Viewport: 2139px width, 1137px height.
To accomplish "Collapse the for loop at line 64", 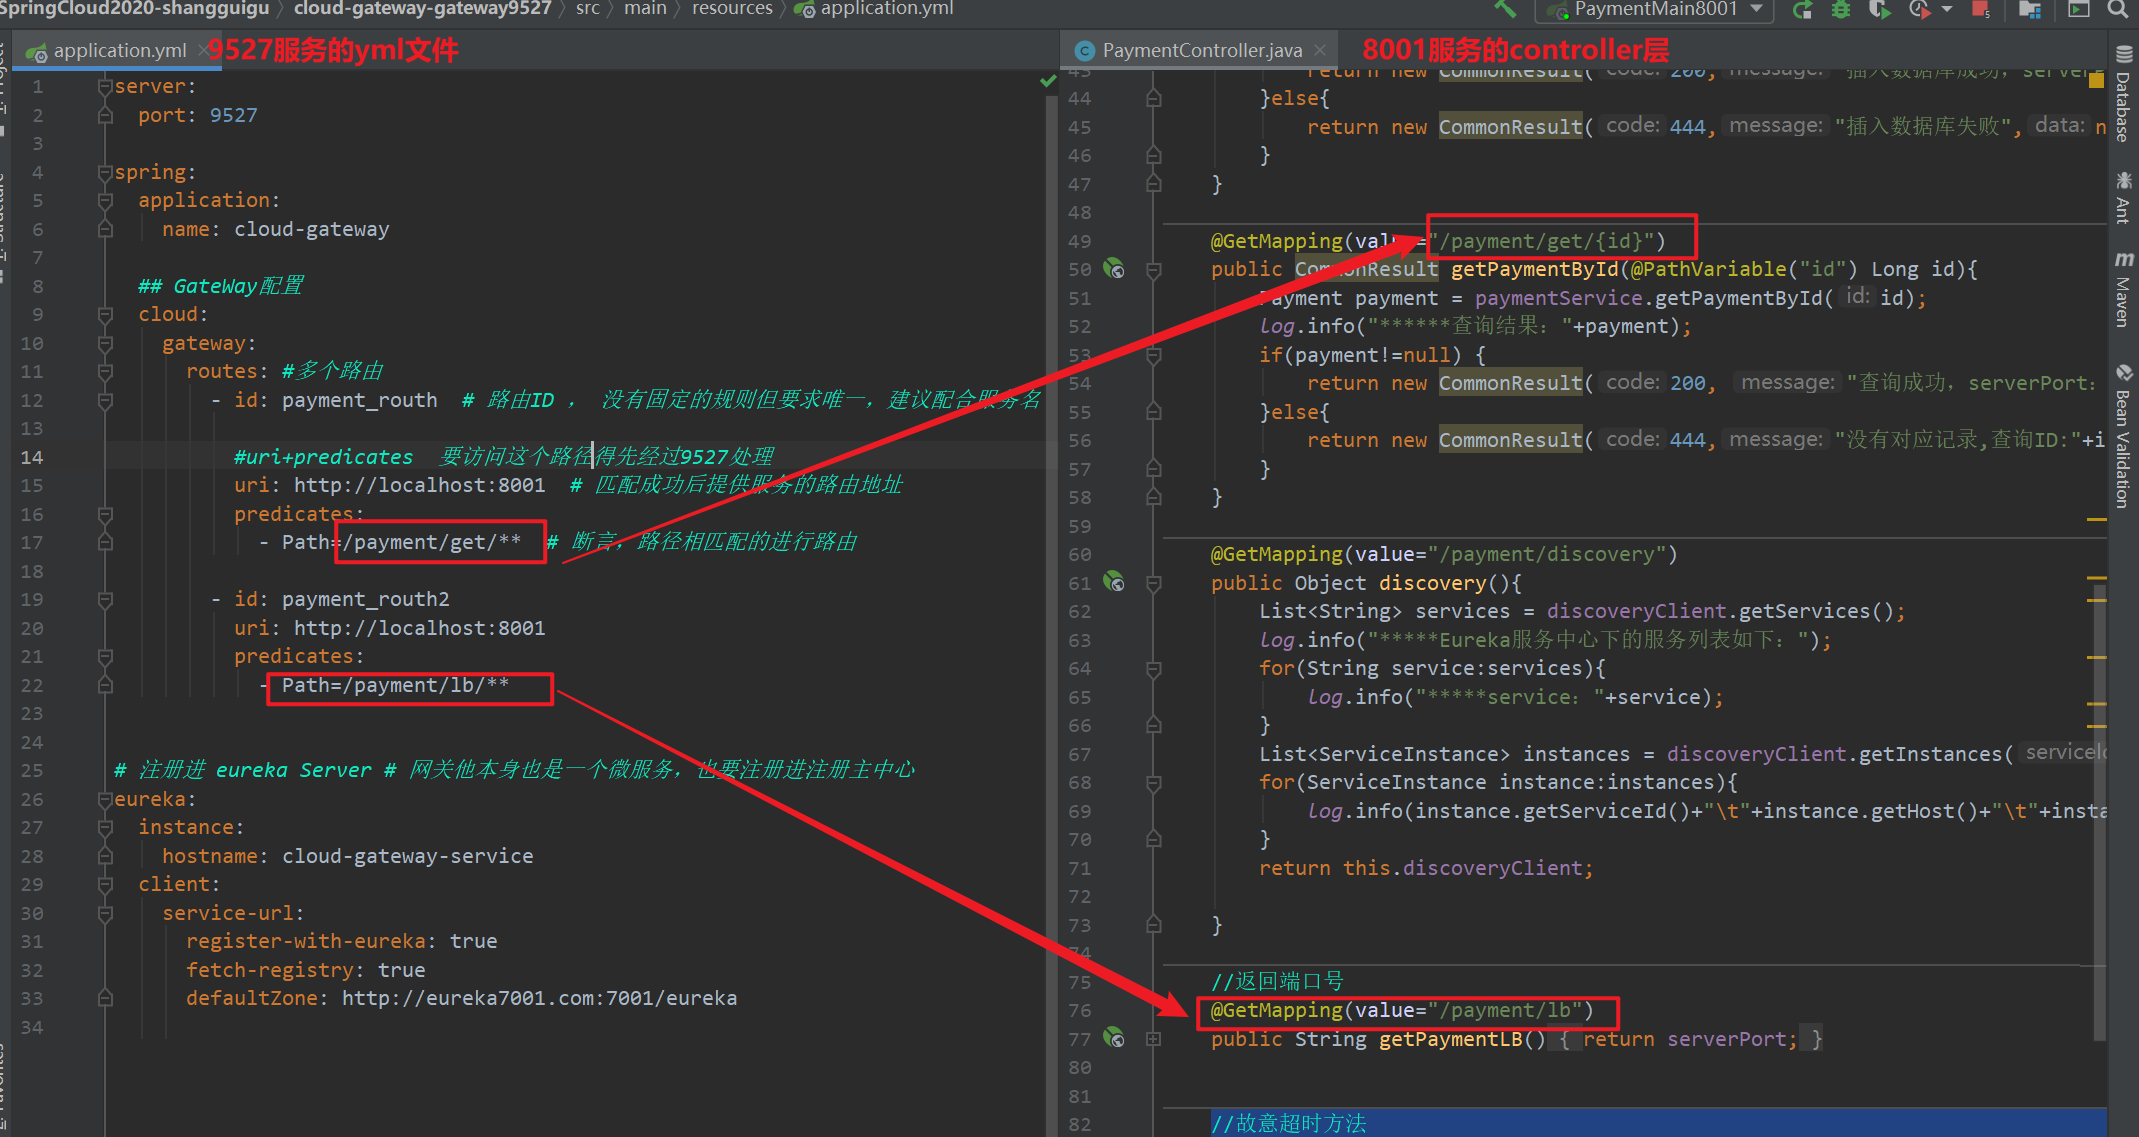I will (1153, 668).
